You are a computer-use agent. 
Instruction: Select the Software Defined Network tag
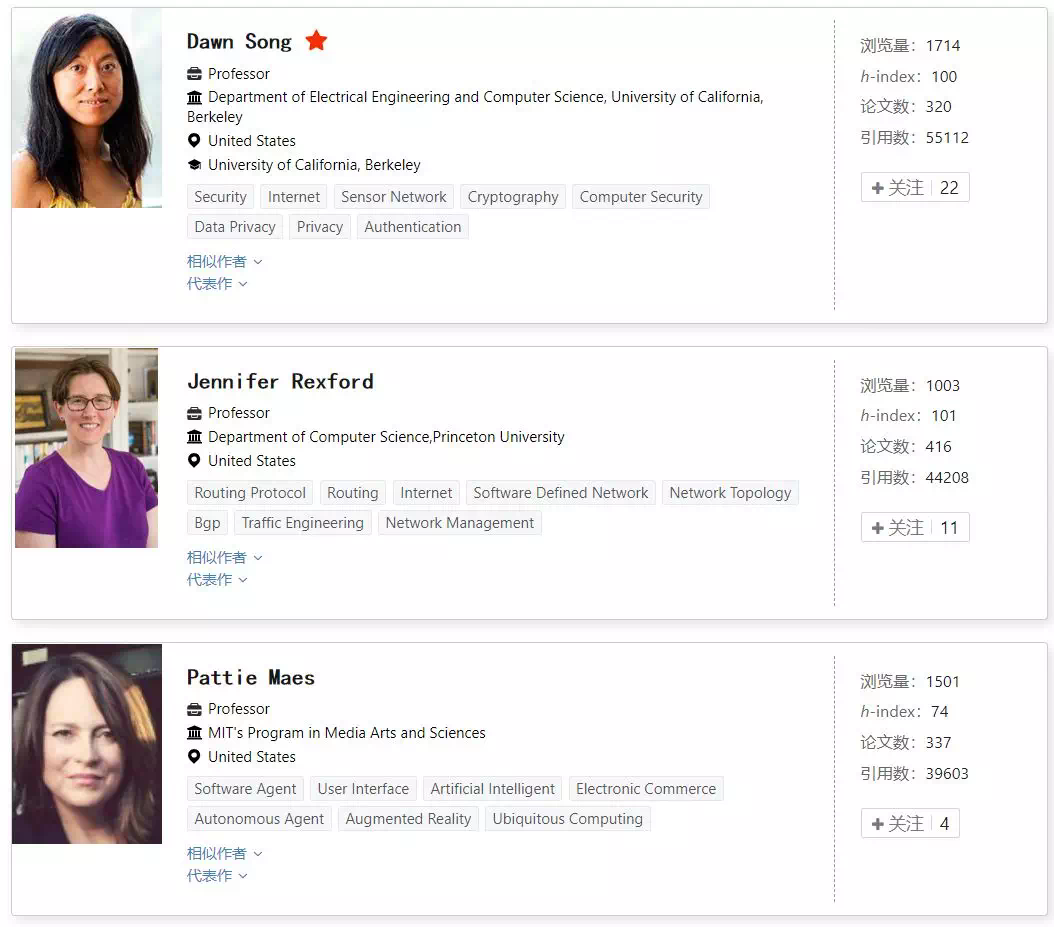561,493
